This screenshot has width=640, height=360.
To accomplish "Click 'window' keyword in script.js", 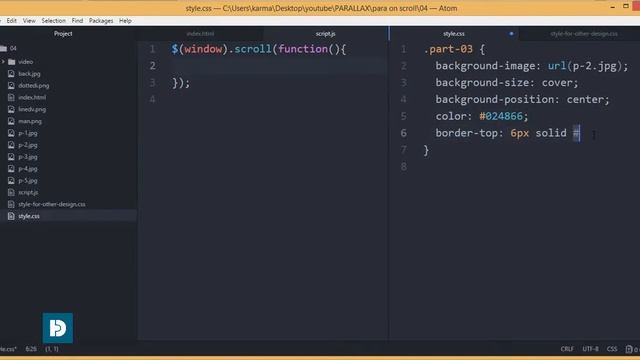I will 203,49.
